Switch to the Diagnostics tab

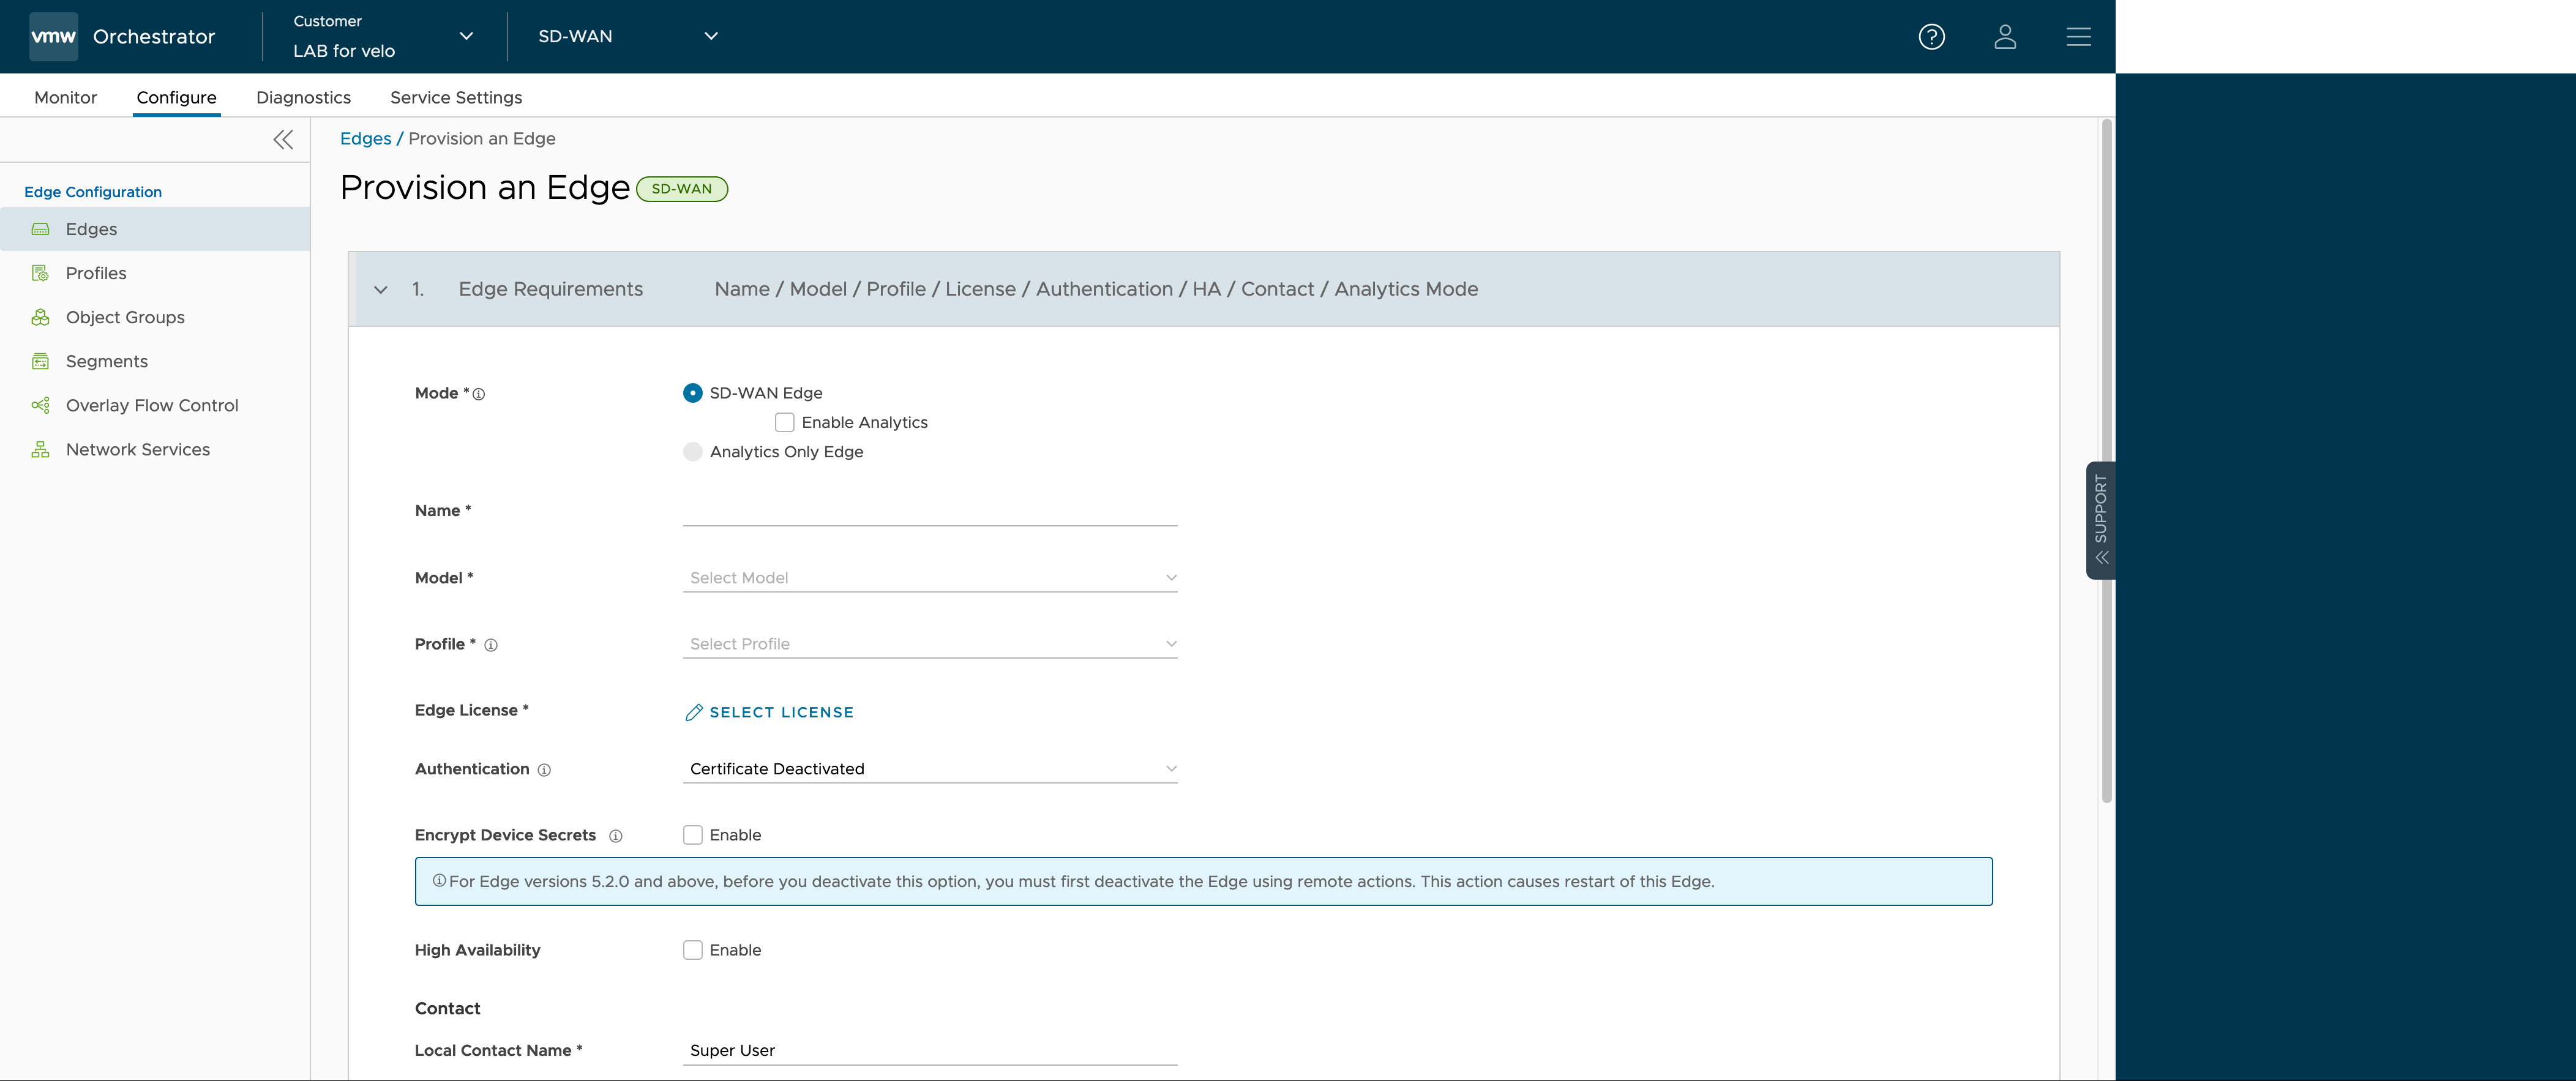(302, 95)
